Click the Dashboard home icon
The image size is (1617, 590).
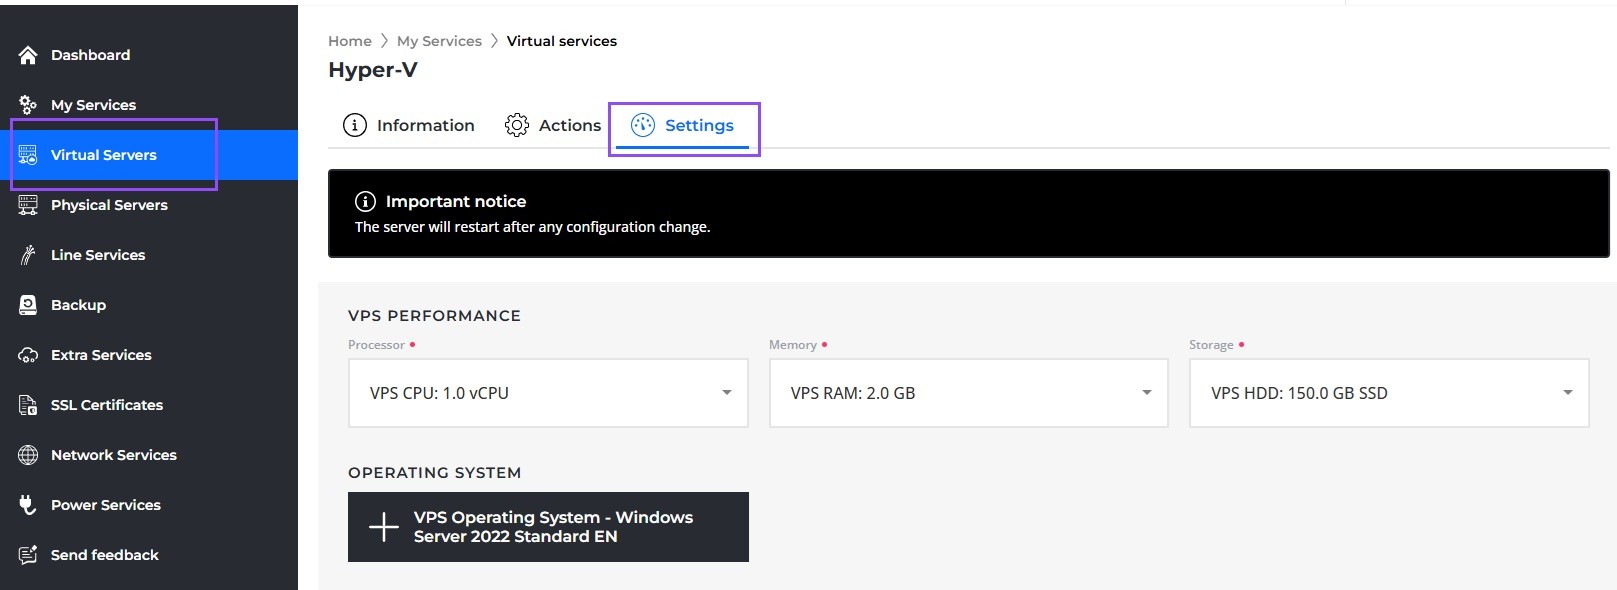click(x=28, y=55)
